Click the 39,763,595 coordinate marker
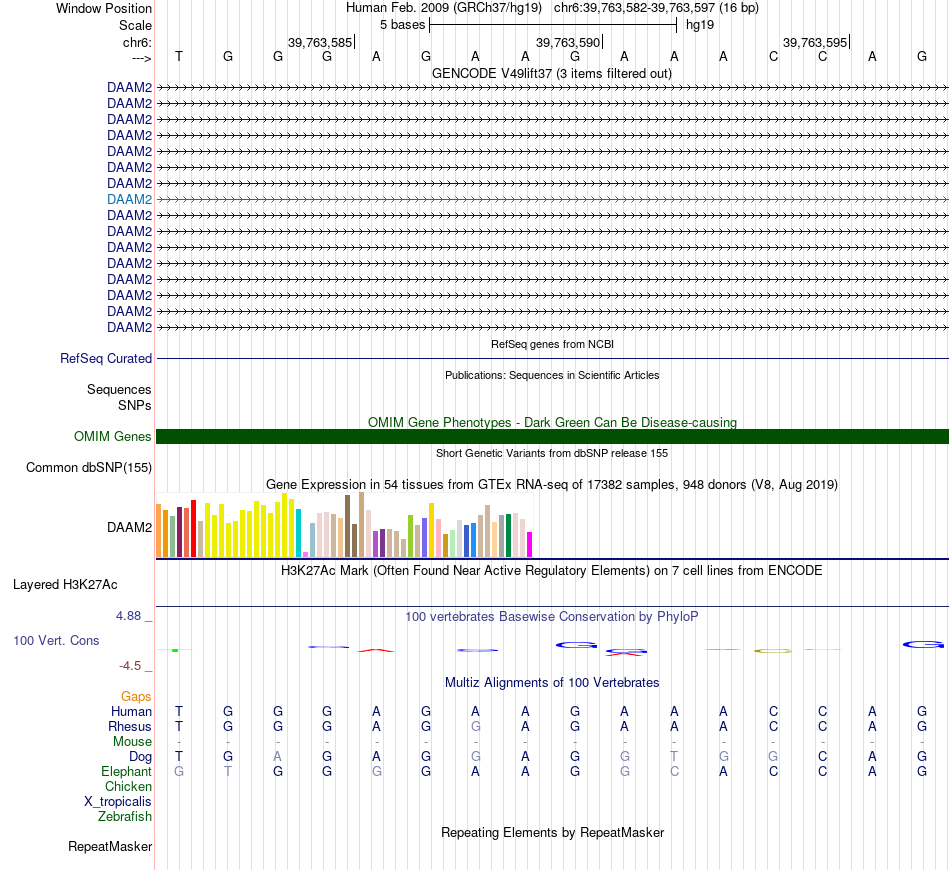Screen dimensions: 950x870 (815, 42)
